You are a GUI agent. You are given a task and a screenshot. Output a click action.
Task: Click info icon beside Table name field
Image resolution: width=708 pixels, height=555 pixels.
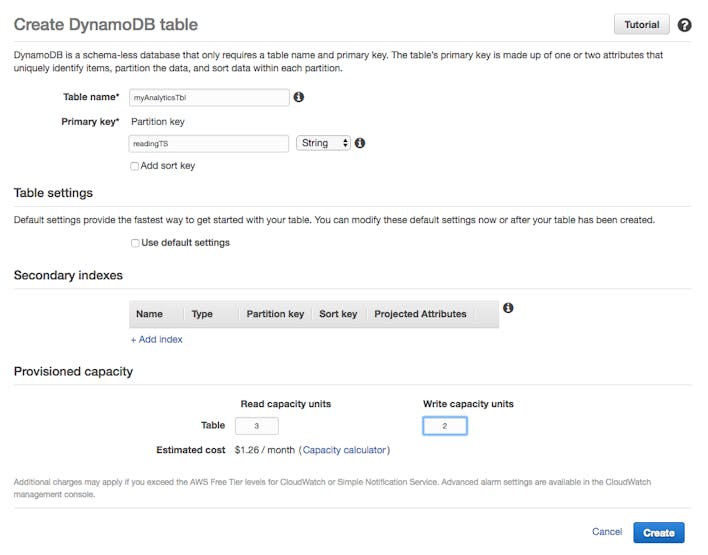coord(298,97)
